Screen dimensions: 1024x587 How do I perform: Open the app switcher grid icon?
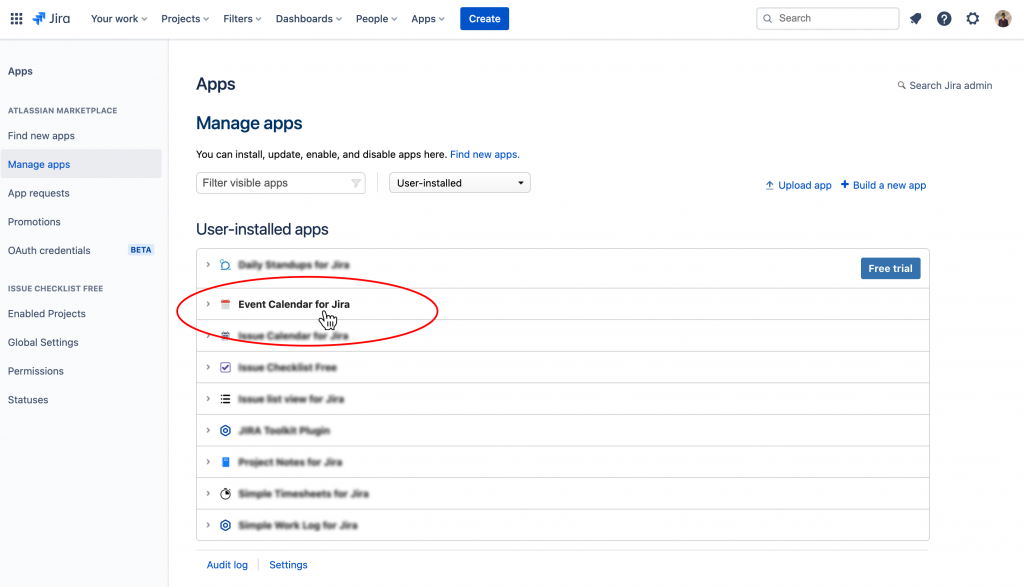point(16,18)
